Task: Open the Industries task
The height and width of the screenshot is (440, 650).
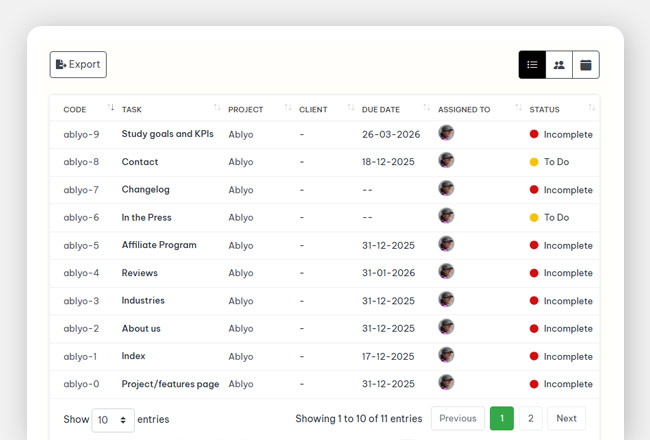Action: tap(143, 300)
